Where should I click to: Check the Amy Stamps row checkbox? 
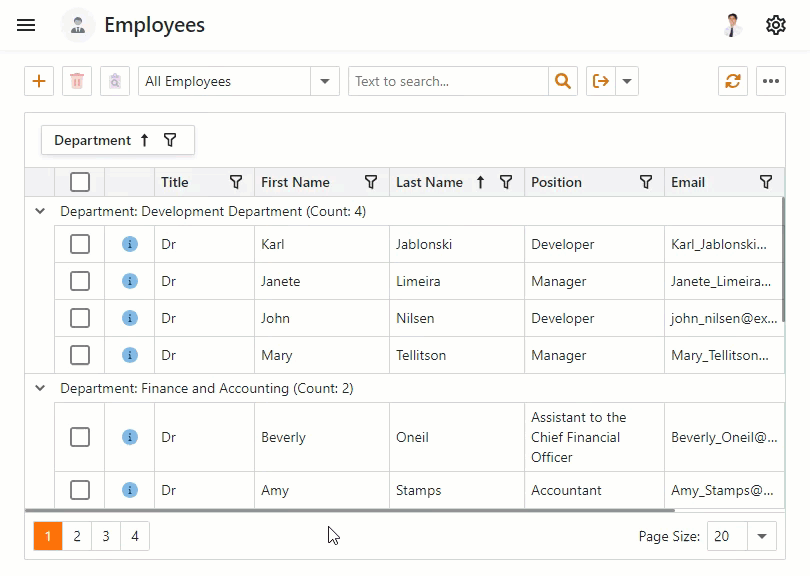80,490
